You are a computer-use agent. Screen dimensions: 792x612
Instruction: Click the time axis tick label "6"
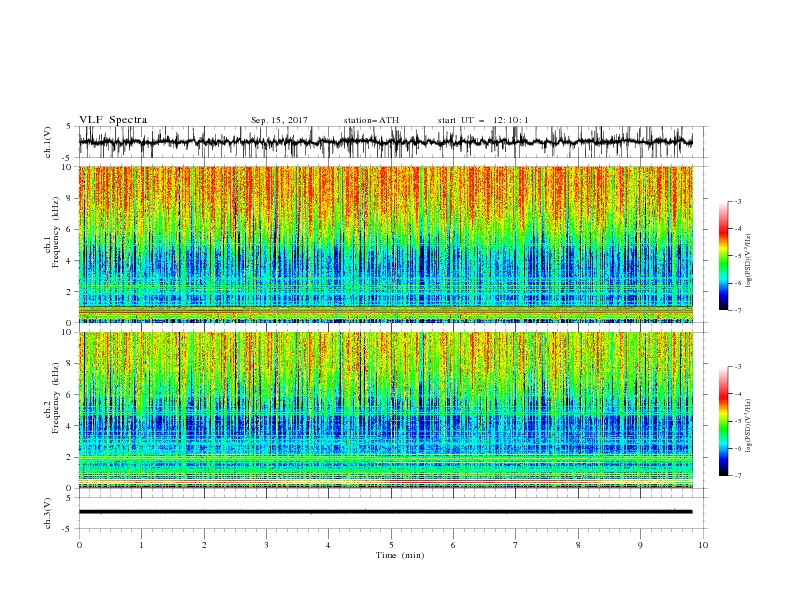[x=453, y=545]
